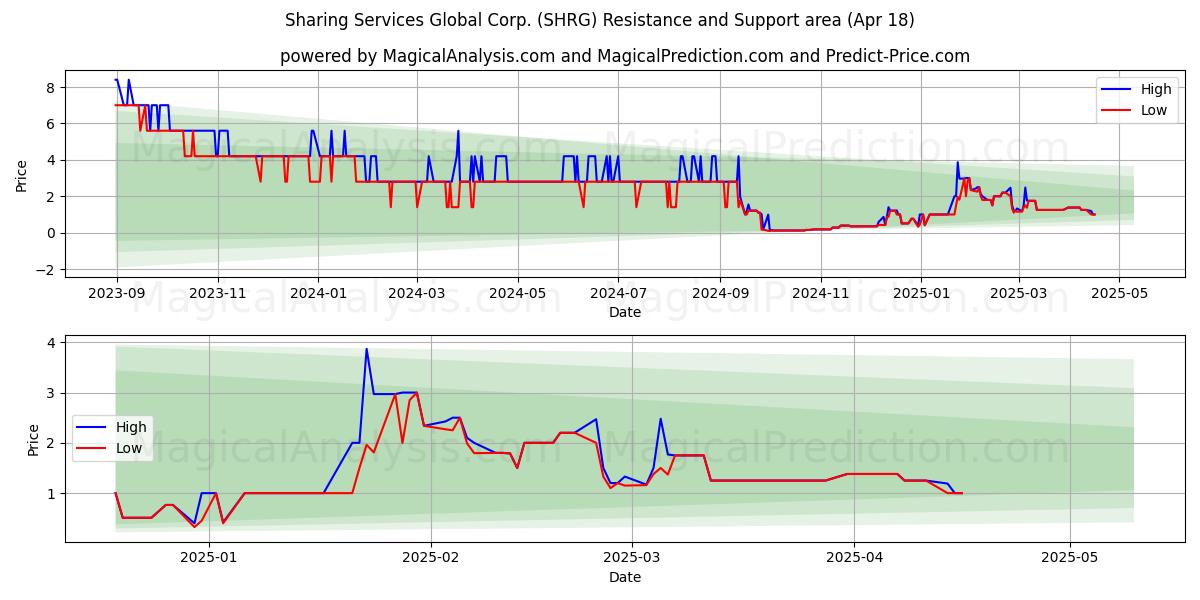Click the 2024-03 x-axis label
Viewport: 1200px width, 600px height.
point(416,296)
